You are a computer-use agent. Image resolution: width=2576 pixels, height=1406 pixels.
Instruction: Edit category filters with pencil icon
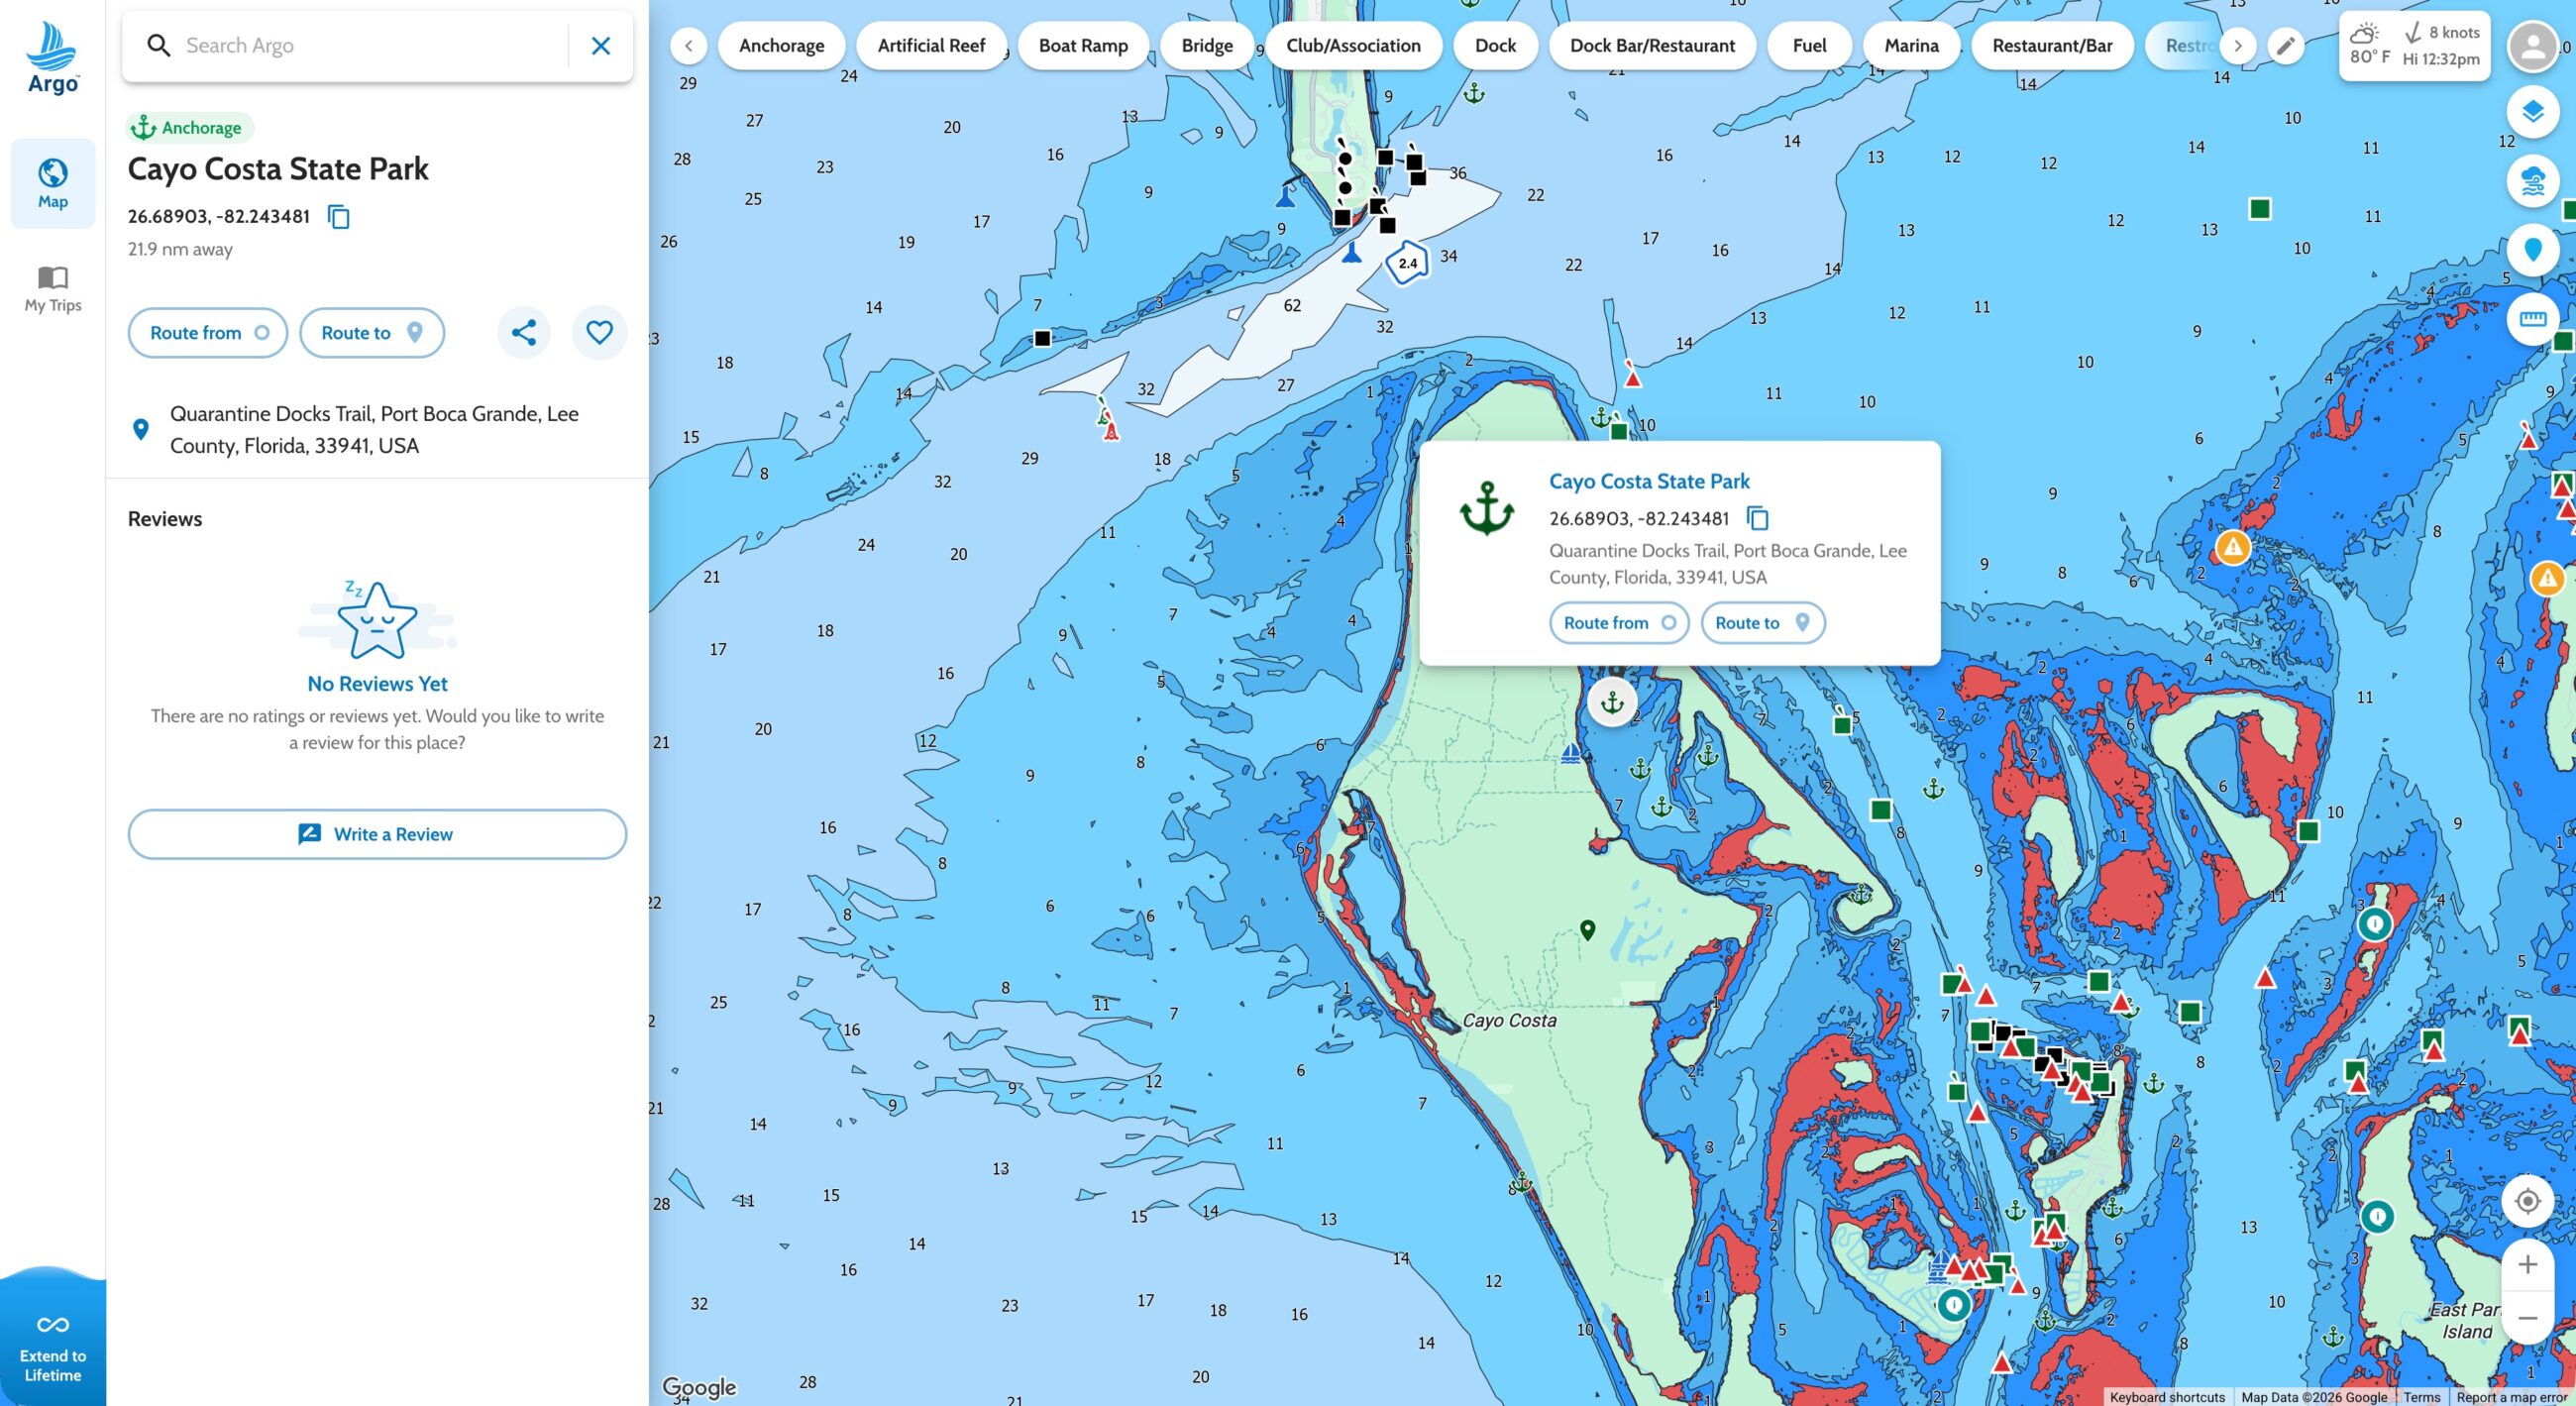[x=2285, y=46]
